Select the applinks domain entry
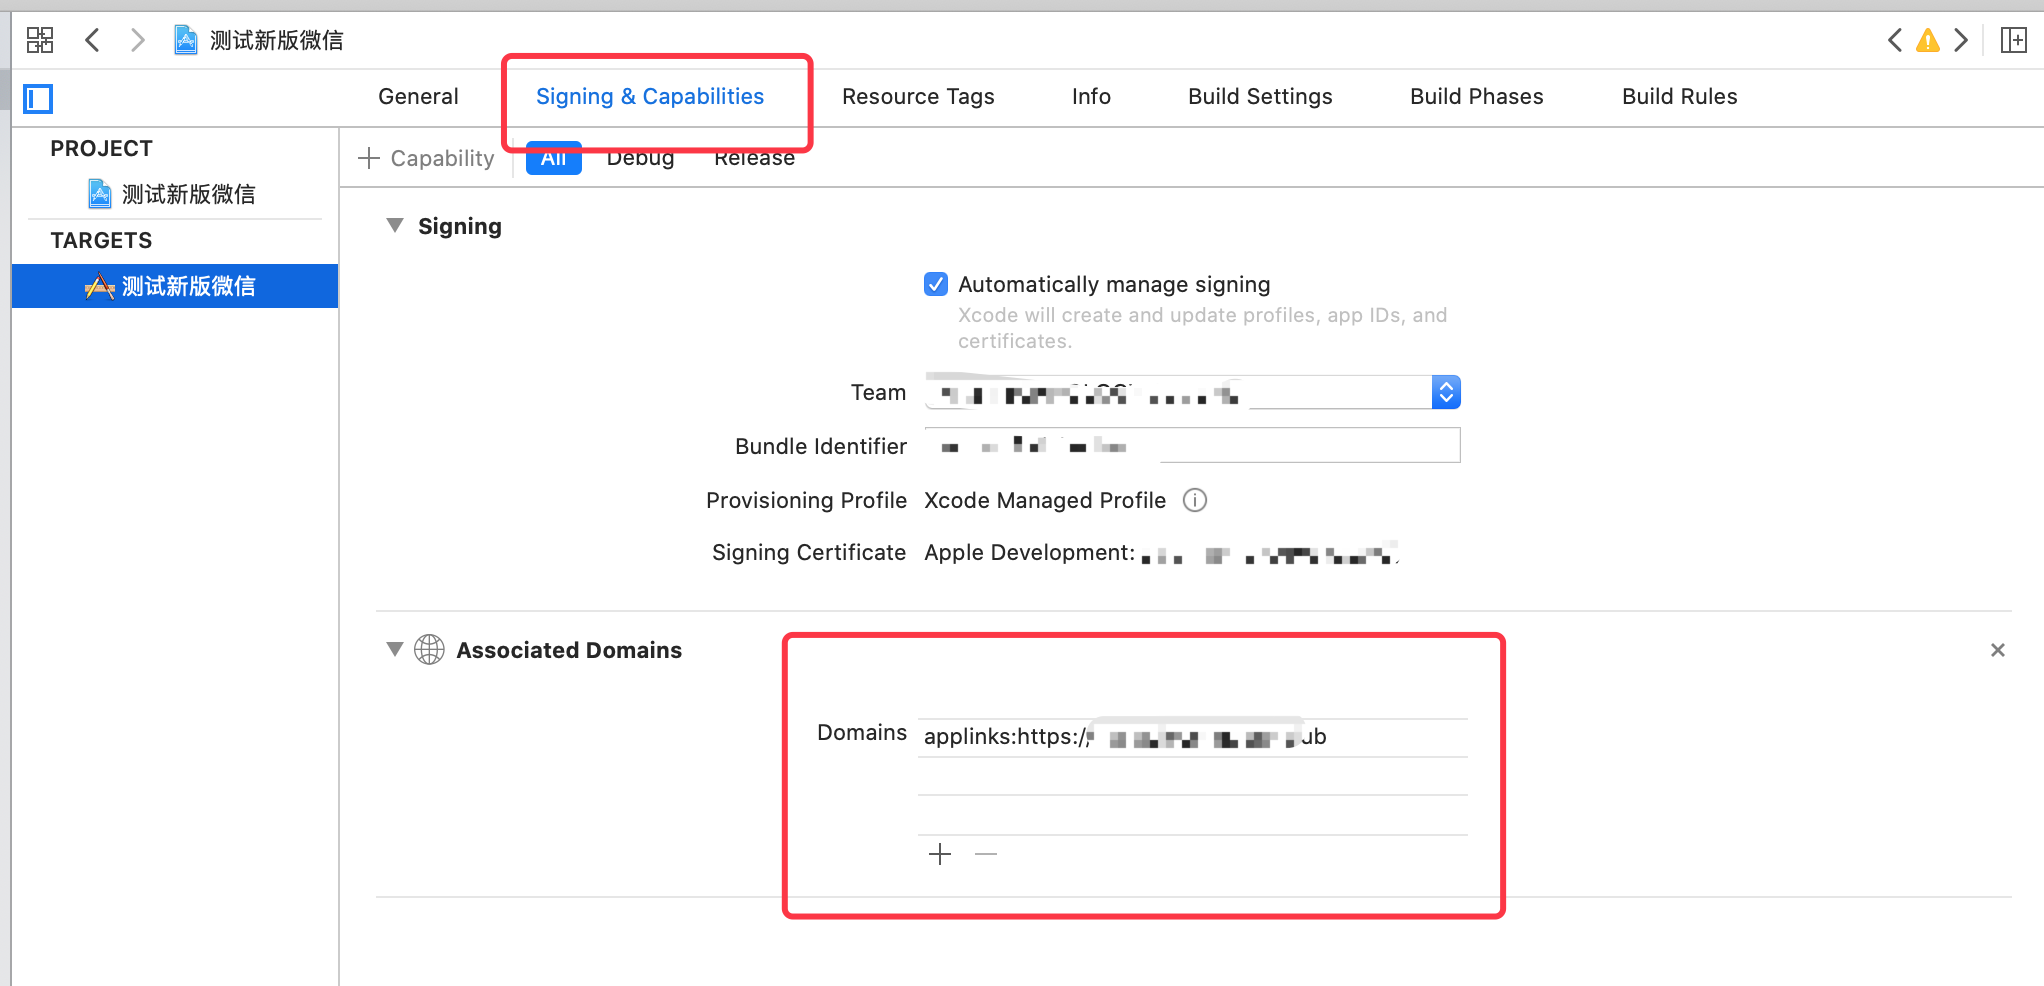Screen dimensions: 2044x986 pyautogui.click(x=1193, y=737)
